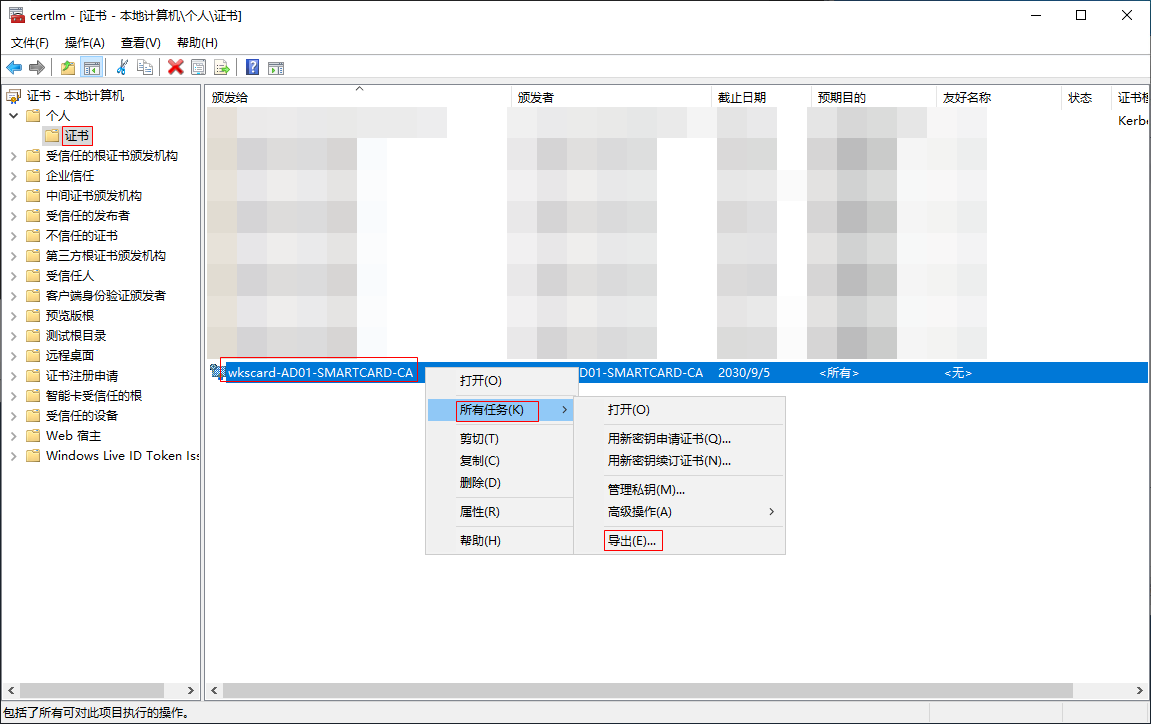Viewport: 1151px width, 724px height.
Task: Click the 2030/9/5 expiry date cell
Action: pos(744,373)
